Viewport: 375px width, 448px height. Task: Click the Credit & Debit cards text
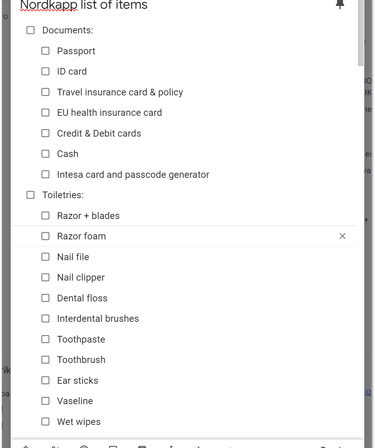[x=99, y=133]
